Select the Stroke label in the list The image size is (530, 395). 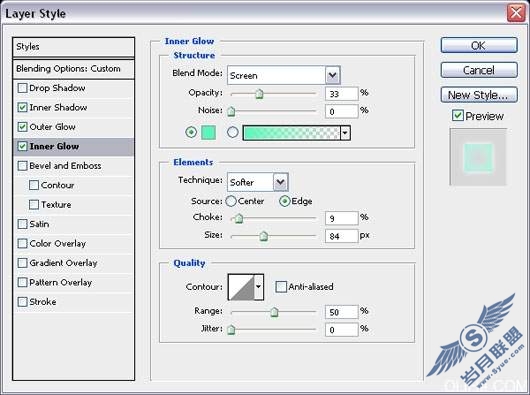point(43,302)
